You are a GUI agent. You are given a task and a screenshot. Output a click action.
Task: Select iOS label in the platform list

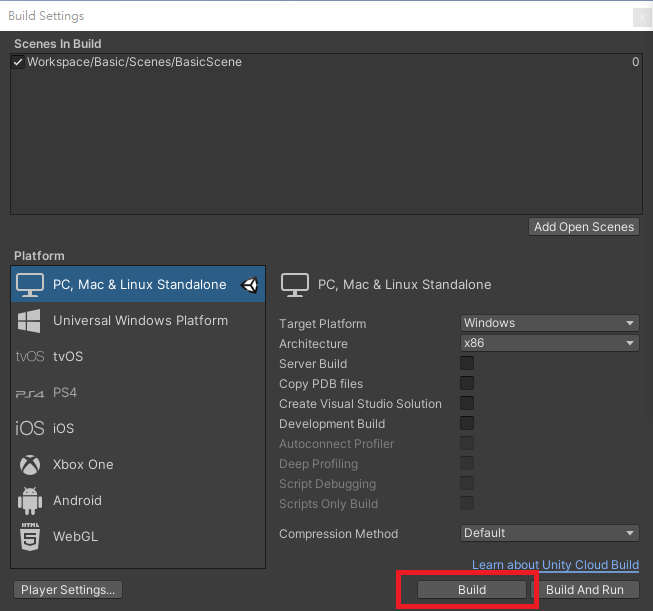point(63,429)
